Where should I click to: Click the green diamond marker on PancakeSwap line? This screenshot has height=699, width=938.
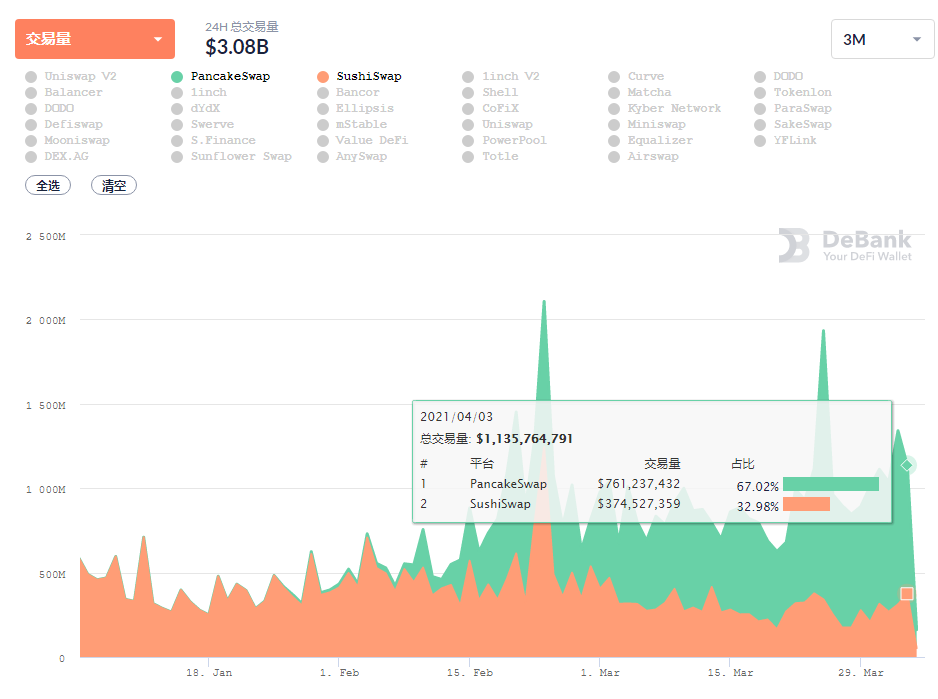[x=907, y=465]
